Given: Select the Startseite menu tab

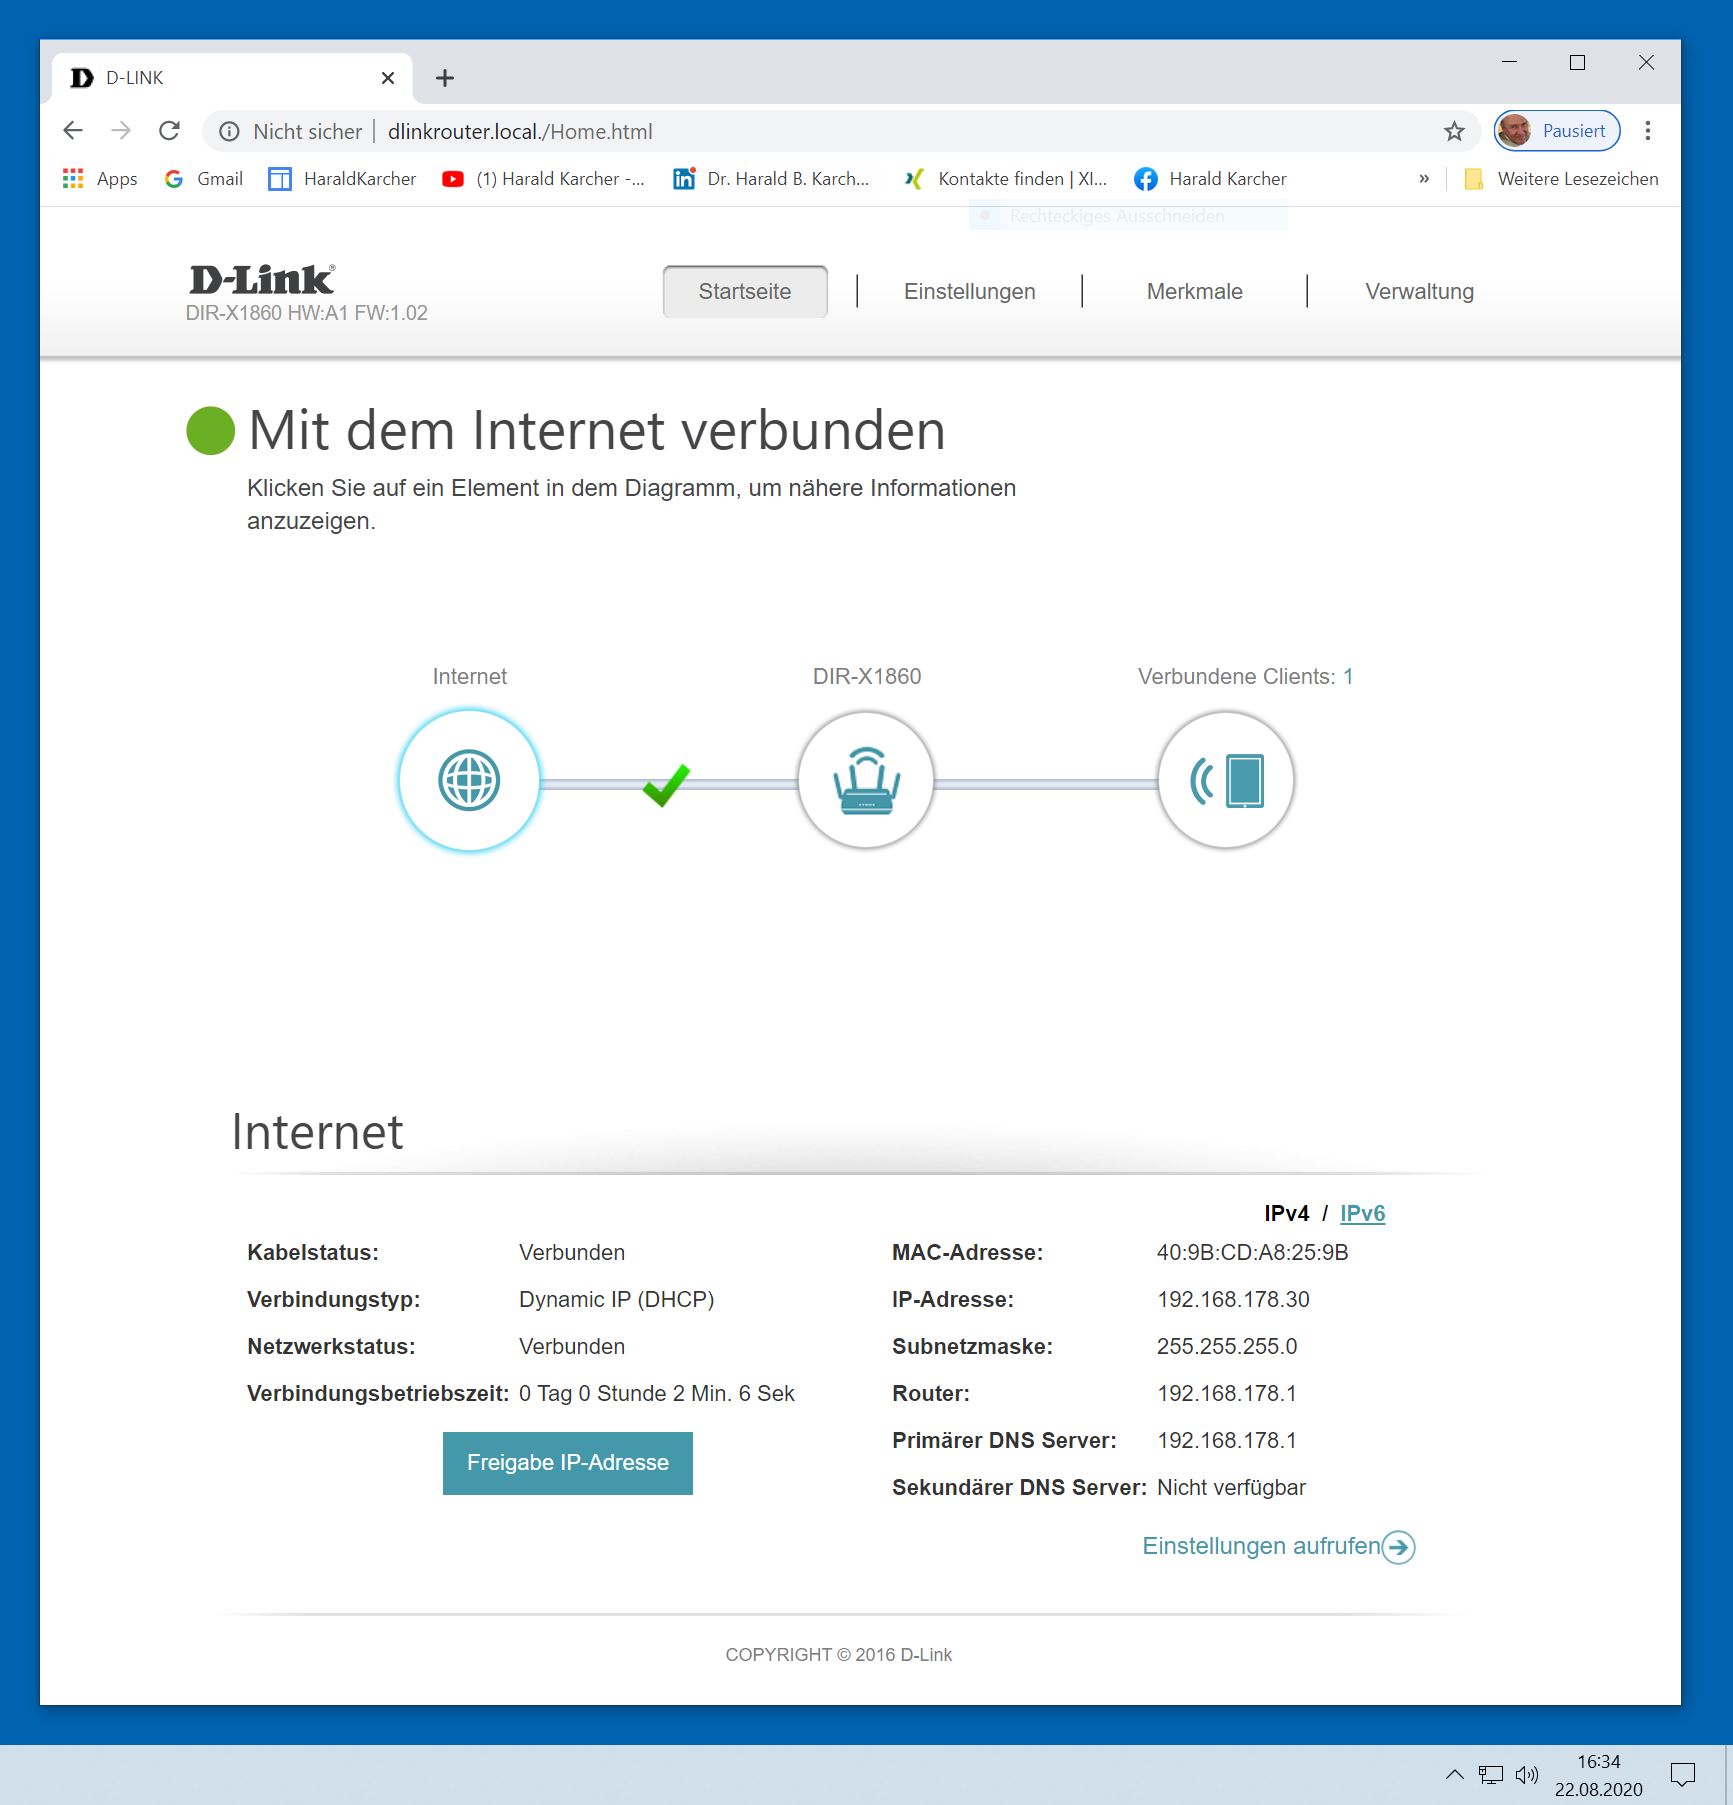Looking at the screenshot, I should pyautogui.click(x=745, y=291).
